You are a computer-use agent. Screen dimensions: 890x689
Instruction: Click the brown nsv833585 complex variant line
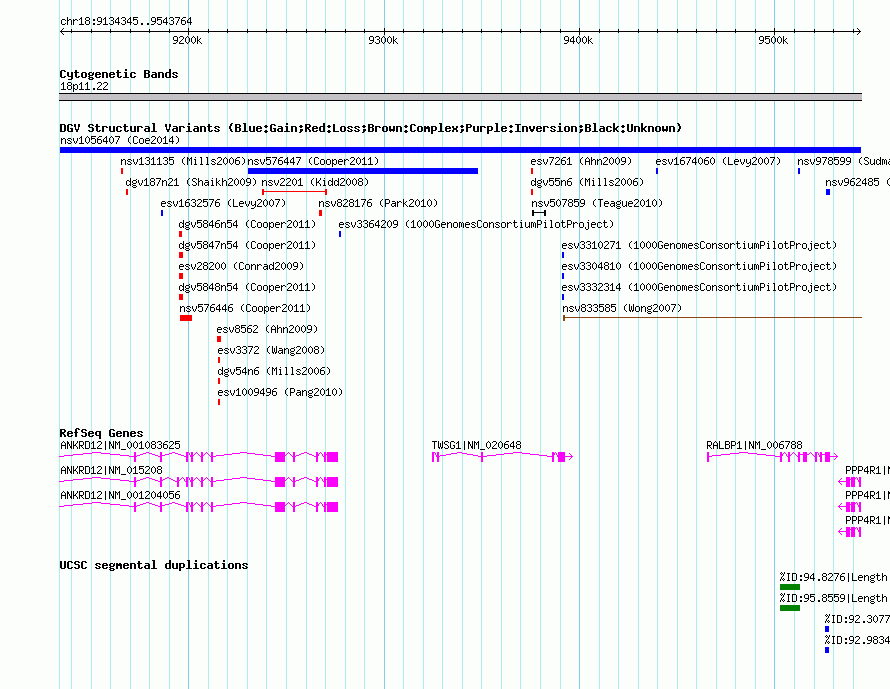click(x=712, y=318)
